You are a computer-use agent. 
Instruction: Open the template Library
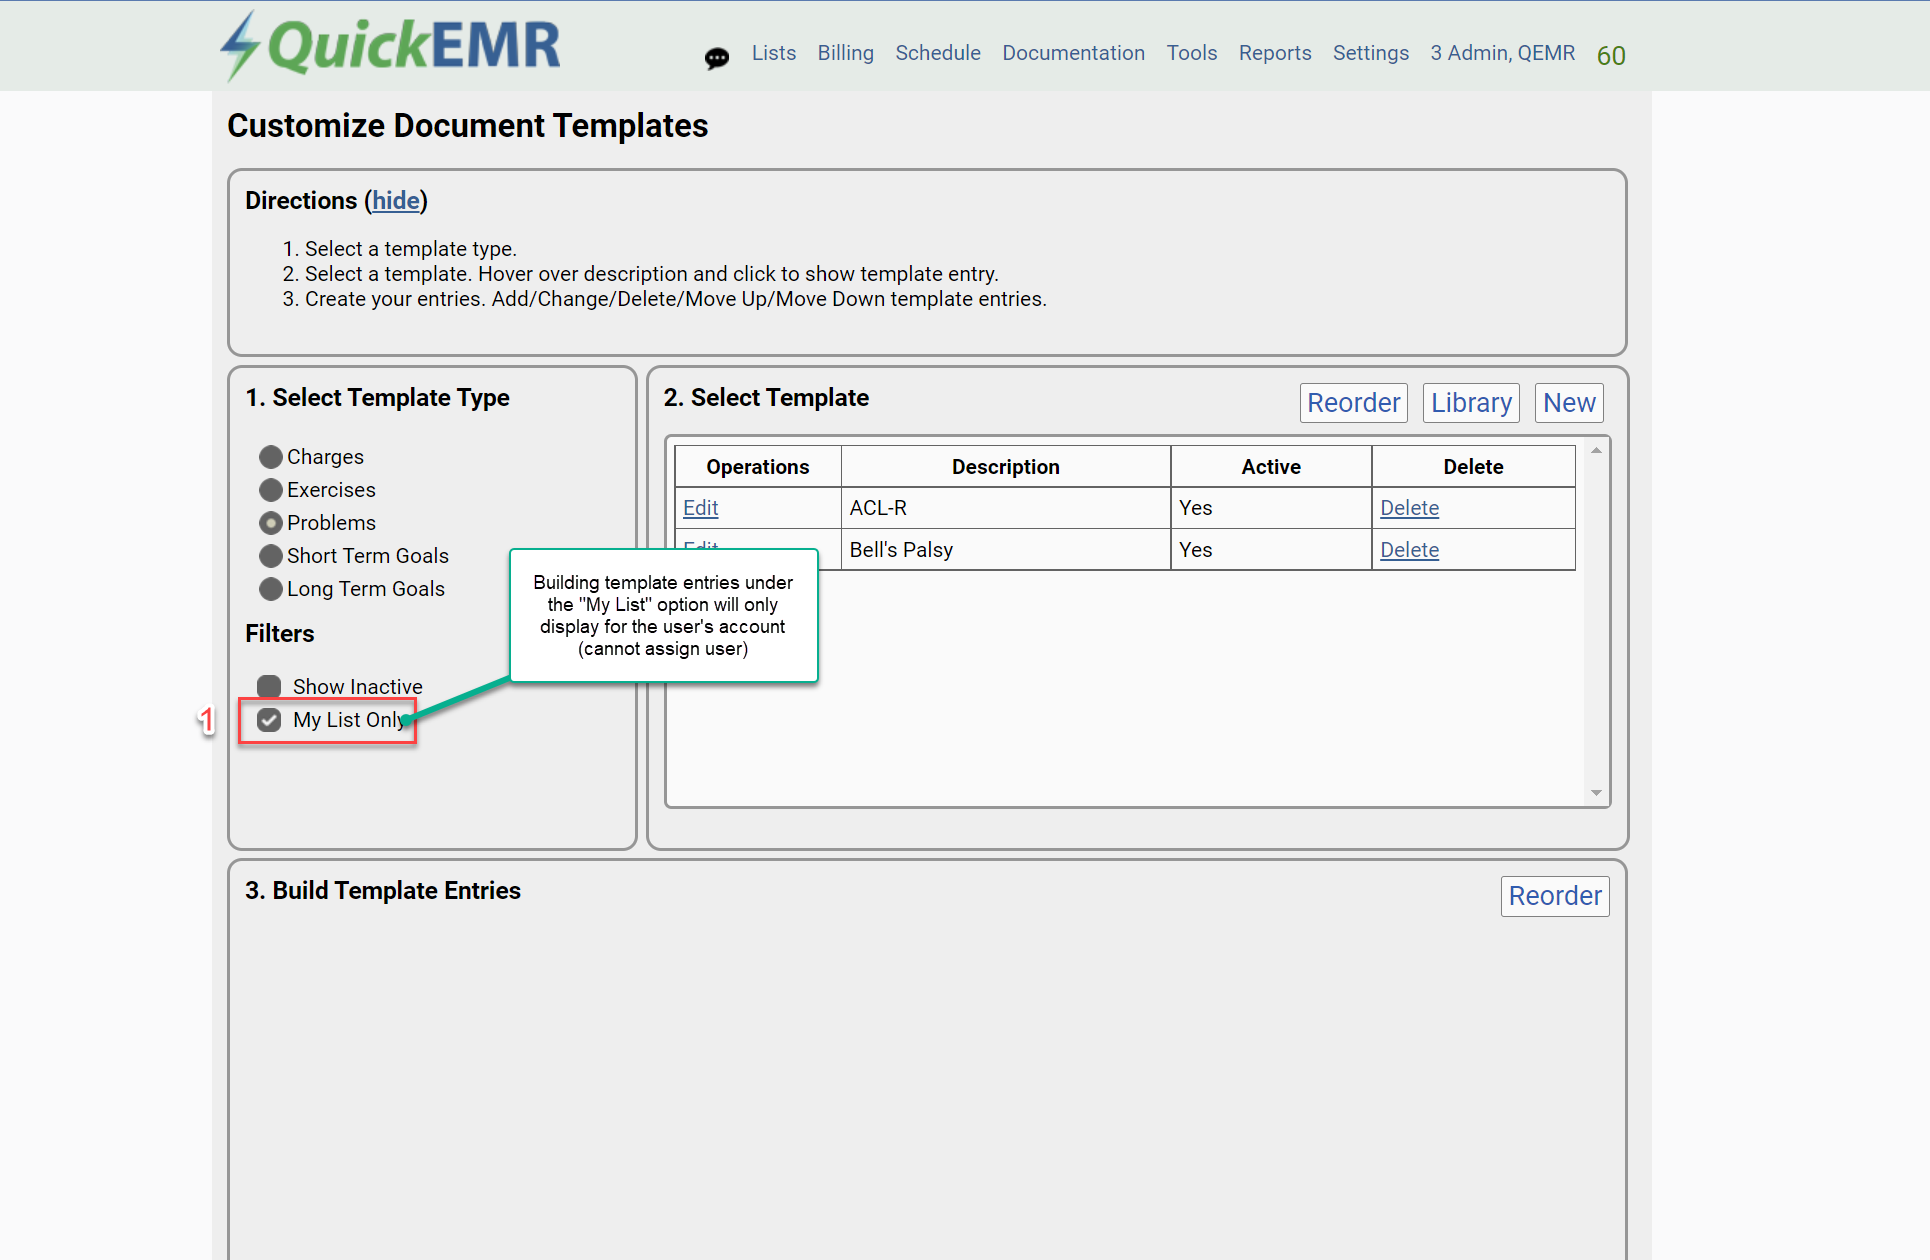pos(1470,403)
